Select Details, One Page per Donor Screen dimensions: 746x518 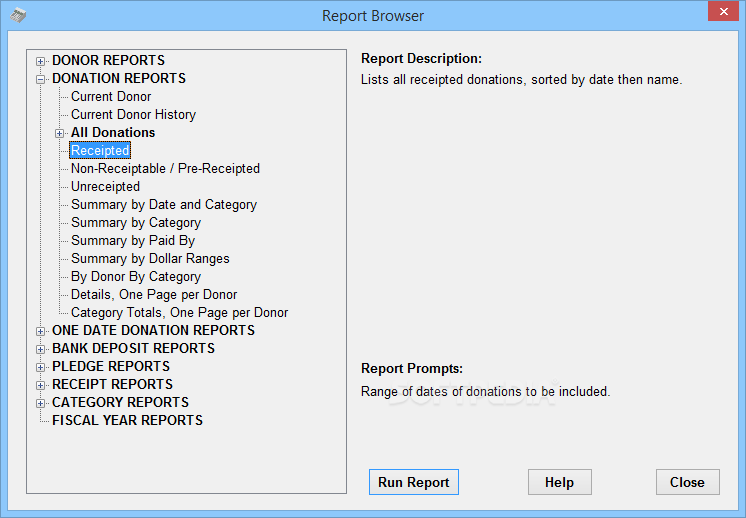coord(154,295)
